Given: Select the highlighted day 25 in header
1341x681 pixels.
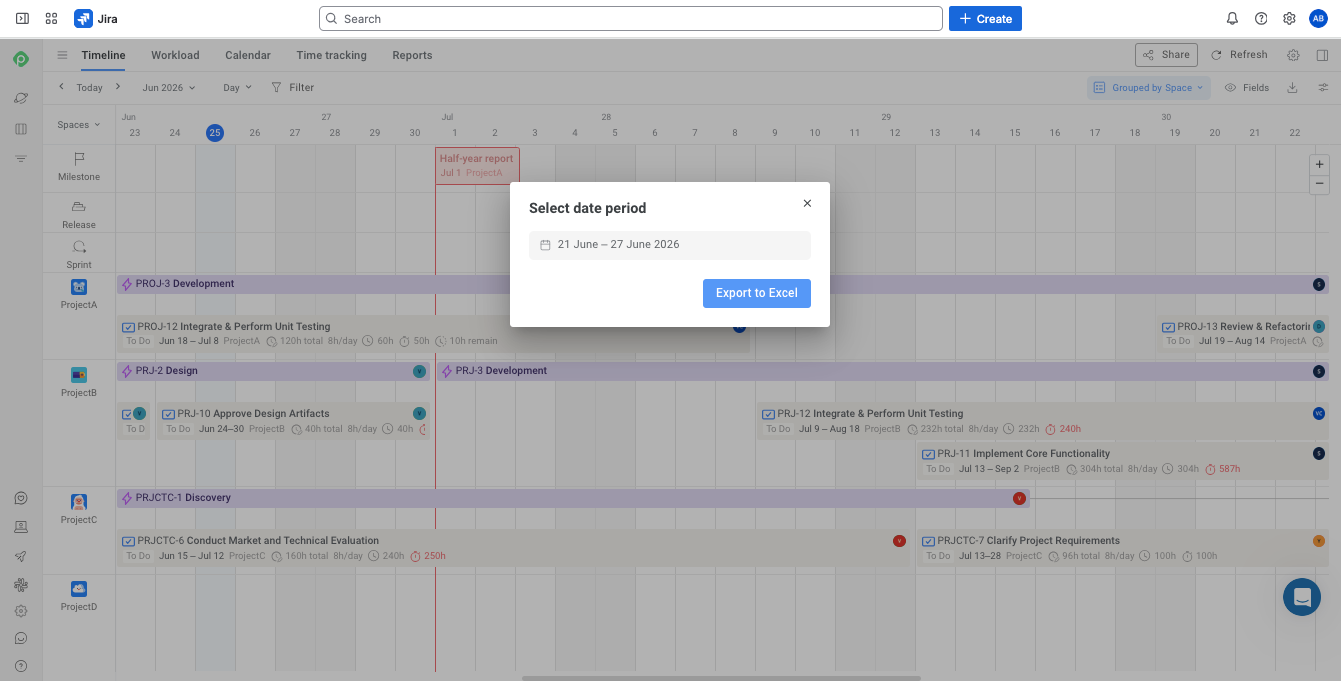Looking at the screenshot, I should point(215,133).
